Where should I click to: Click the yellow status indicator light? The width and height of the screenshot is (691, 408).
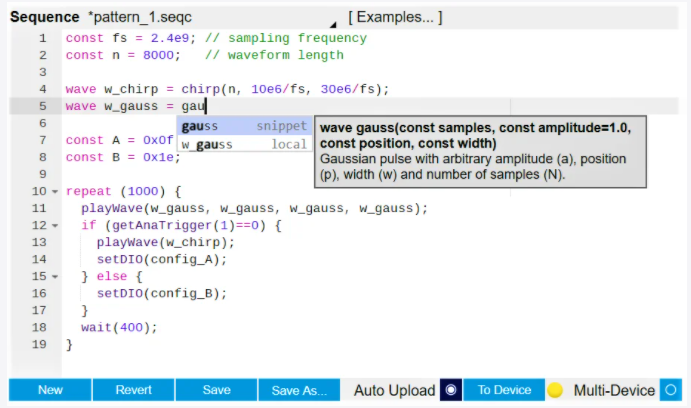(x=555, y=390)
